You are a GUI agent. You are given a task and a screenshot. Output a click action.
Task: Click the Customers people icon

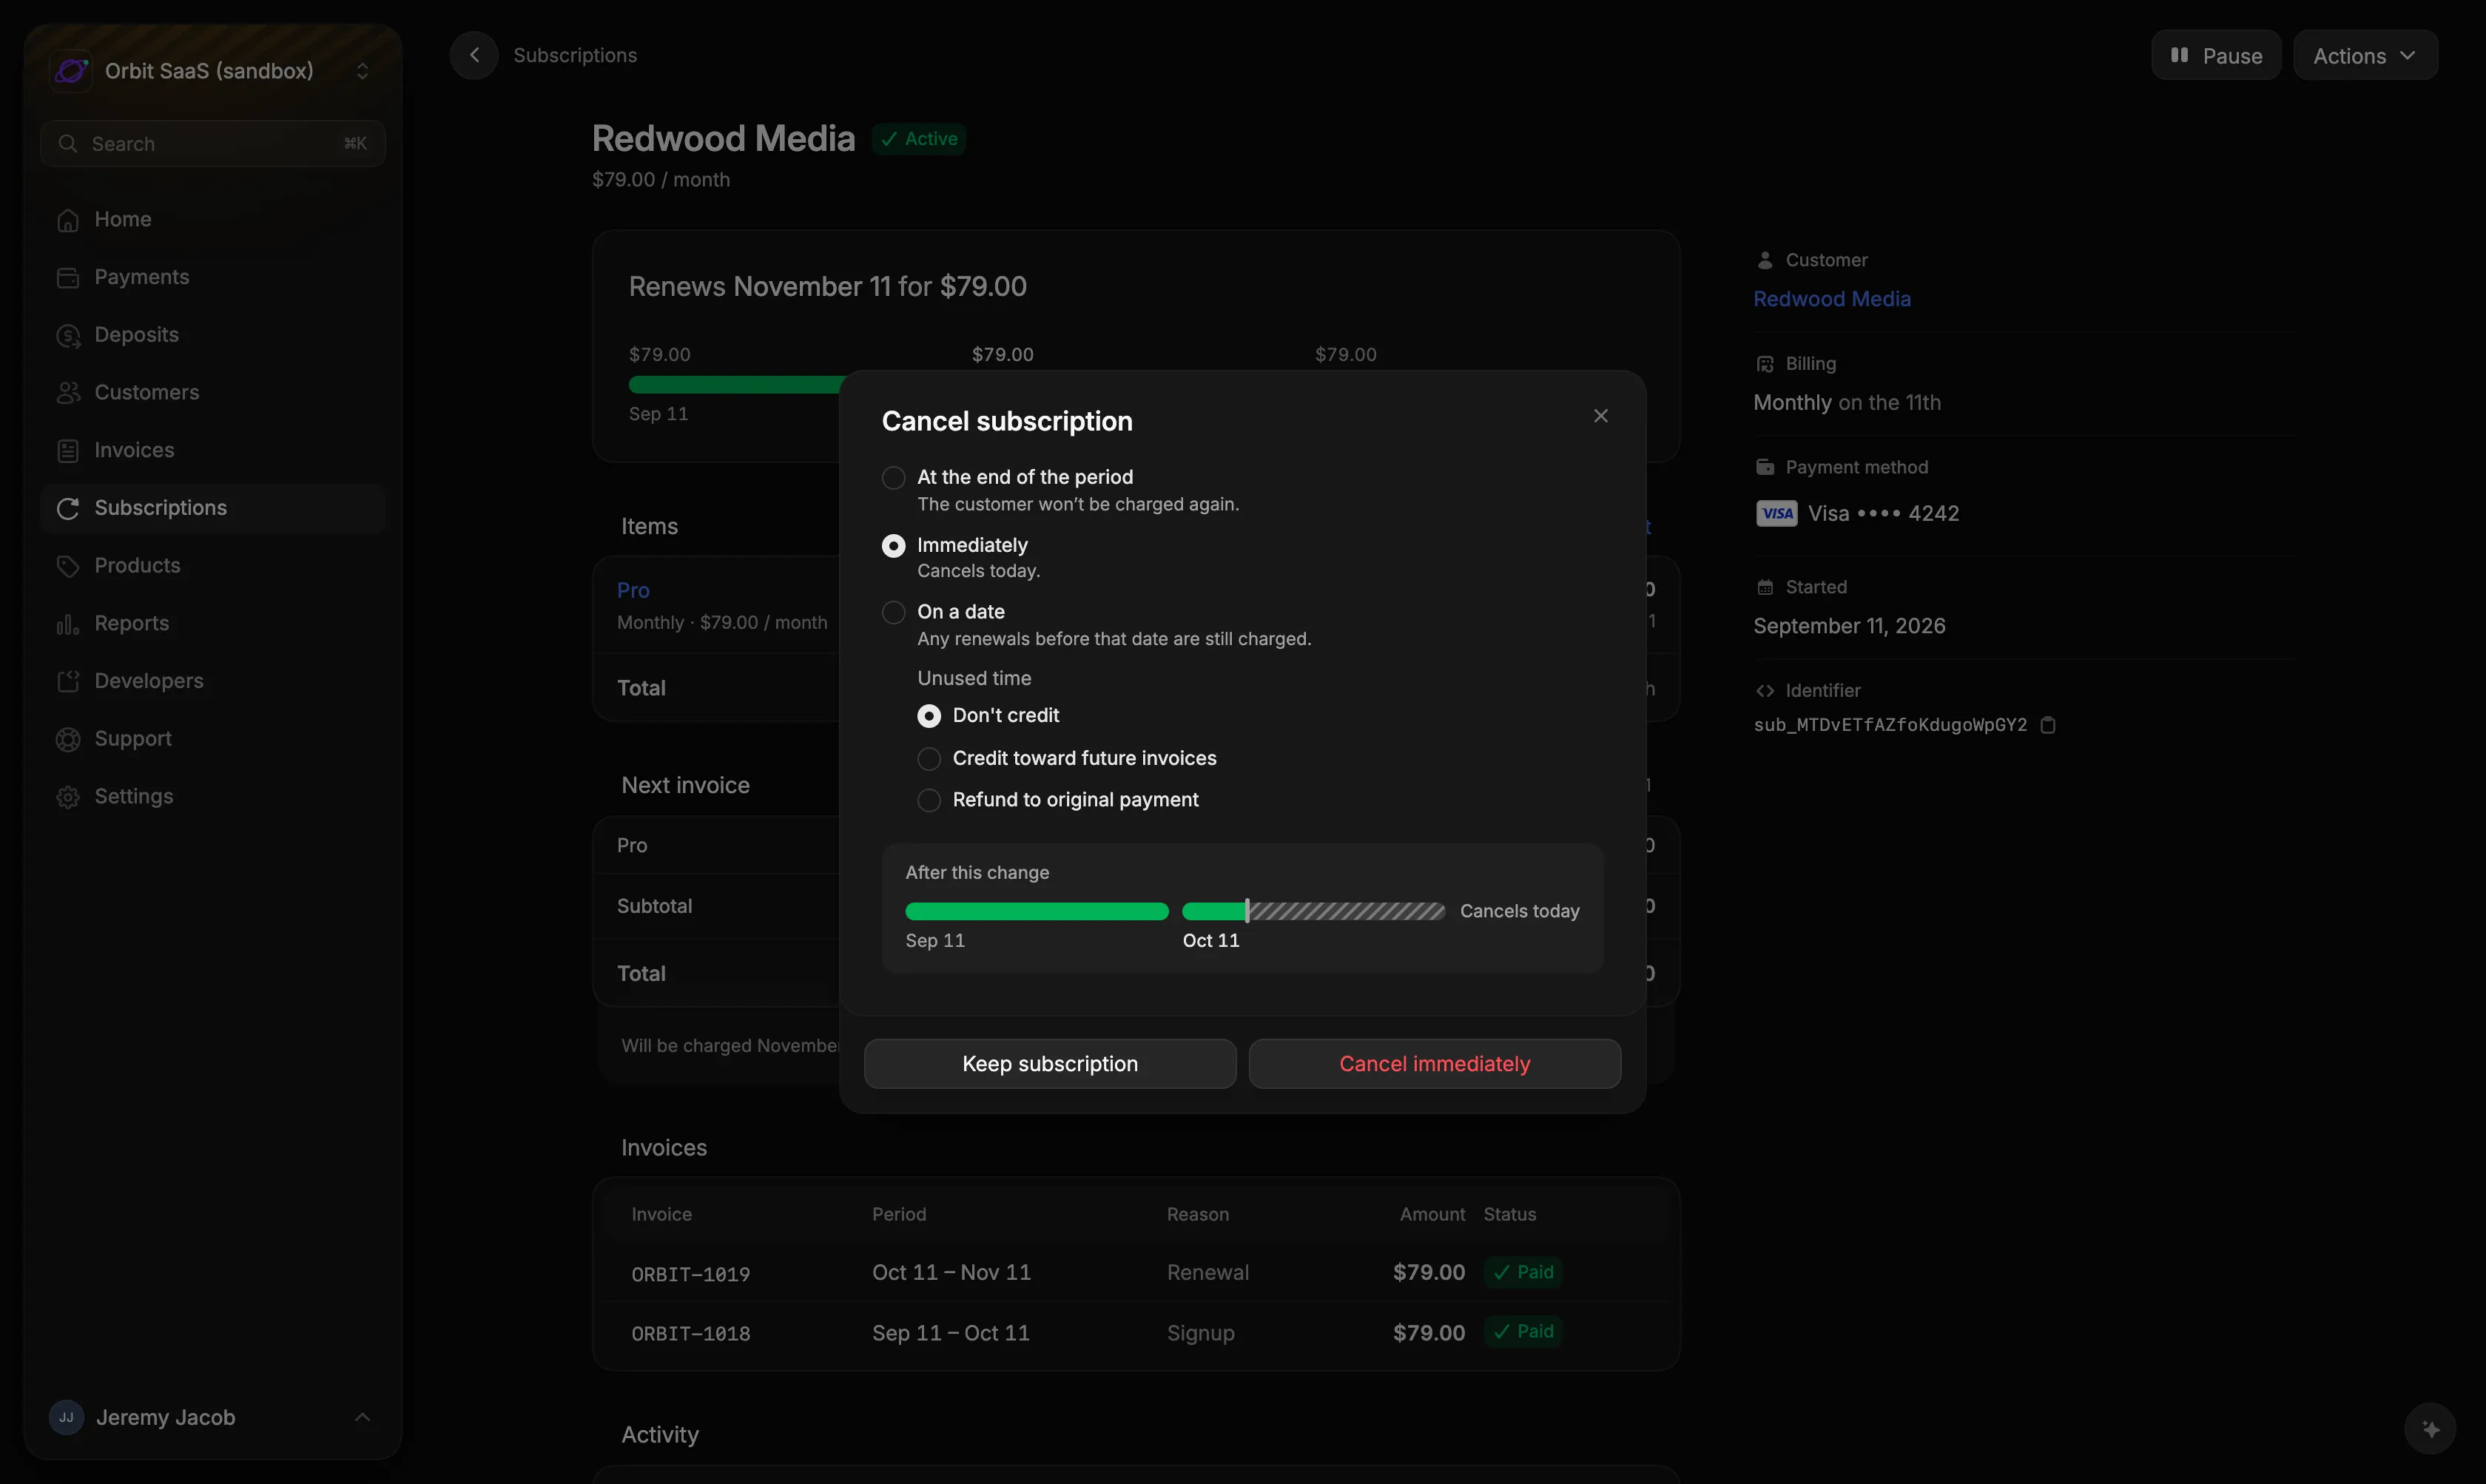tap(68, 393)
